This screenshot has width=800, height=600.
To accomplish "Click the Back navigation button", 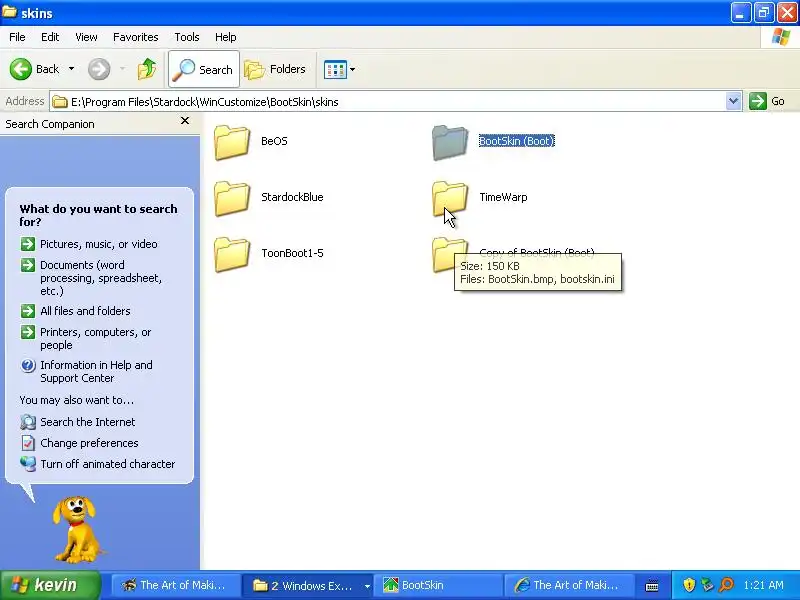I will point(35,69).
